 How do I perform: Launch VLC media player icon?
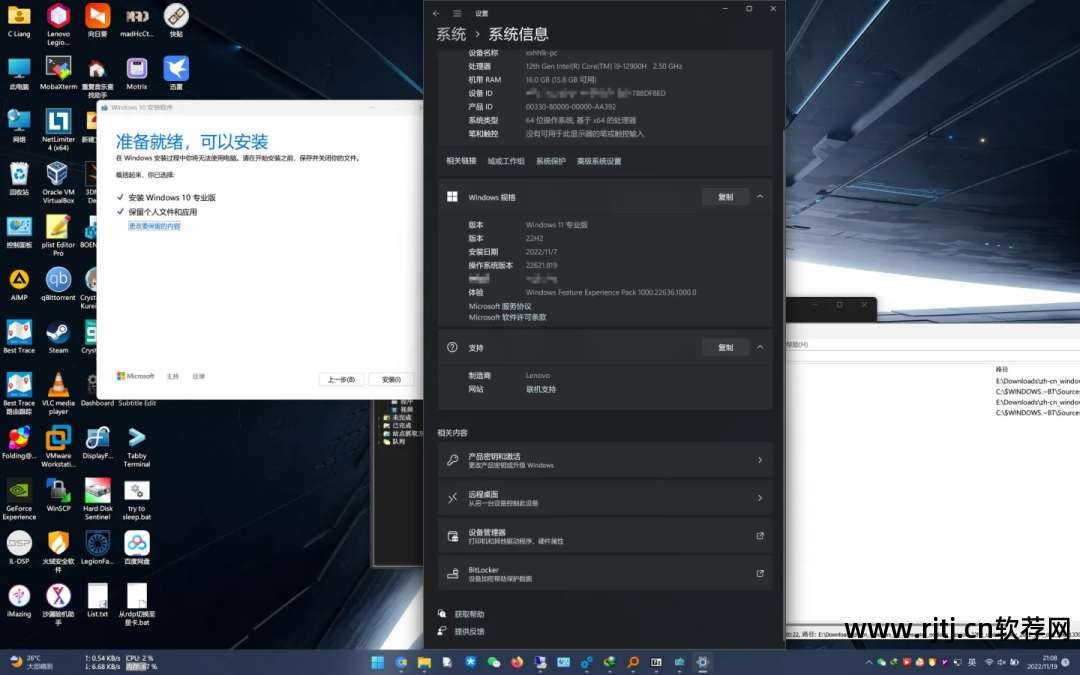click(58, 394)
